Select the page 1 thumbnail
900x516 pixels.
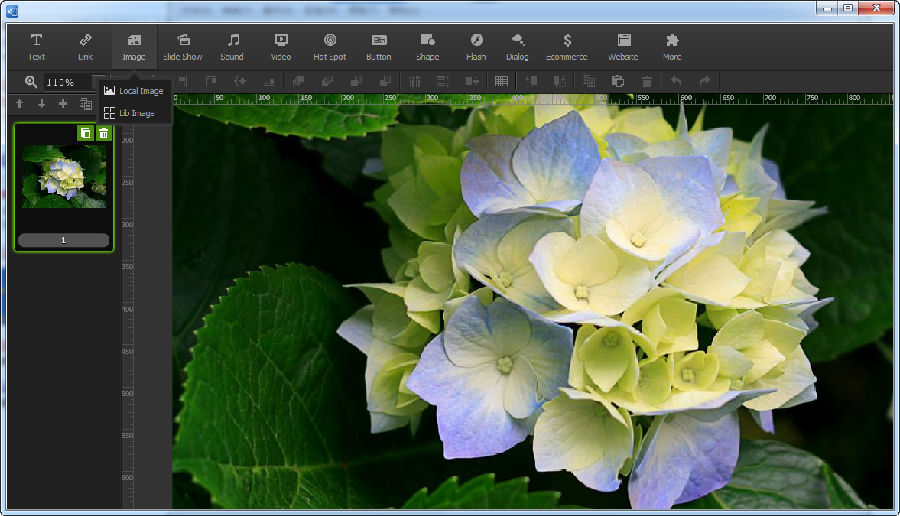pyautogui.click(x=64, y=176)
